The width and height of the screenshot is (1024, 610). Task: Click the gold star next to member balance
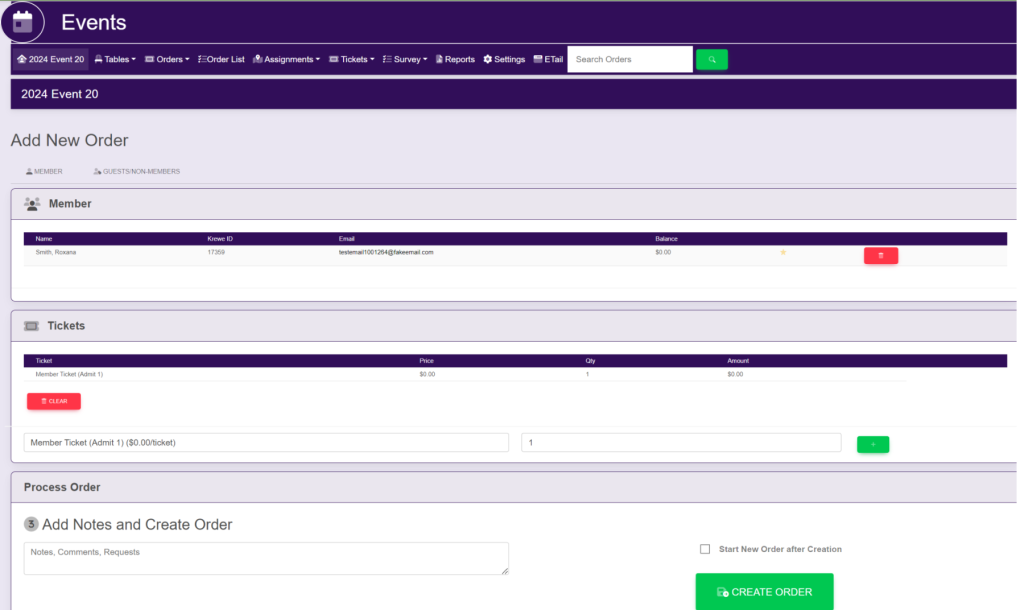click(x=783, y=253)
